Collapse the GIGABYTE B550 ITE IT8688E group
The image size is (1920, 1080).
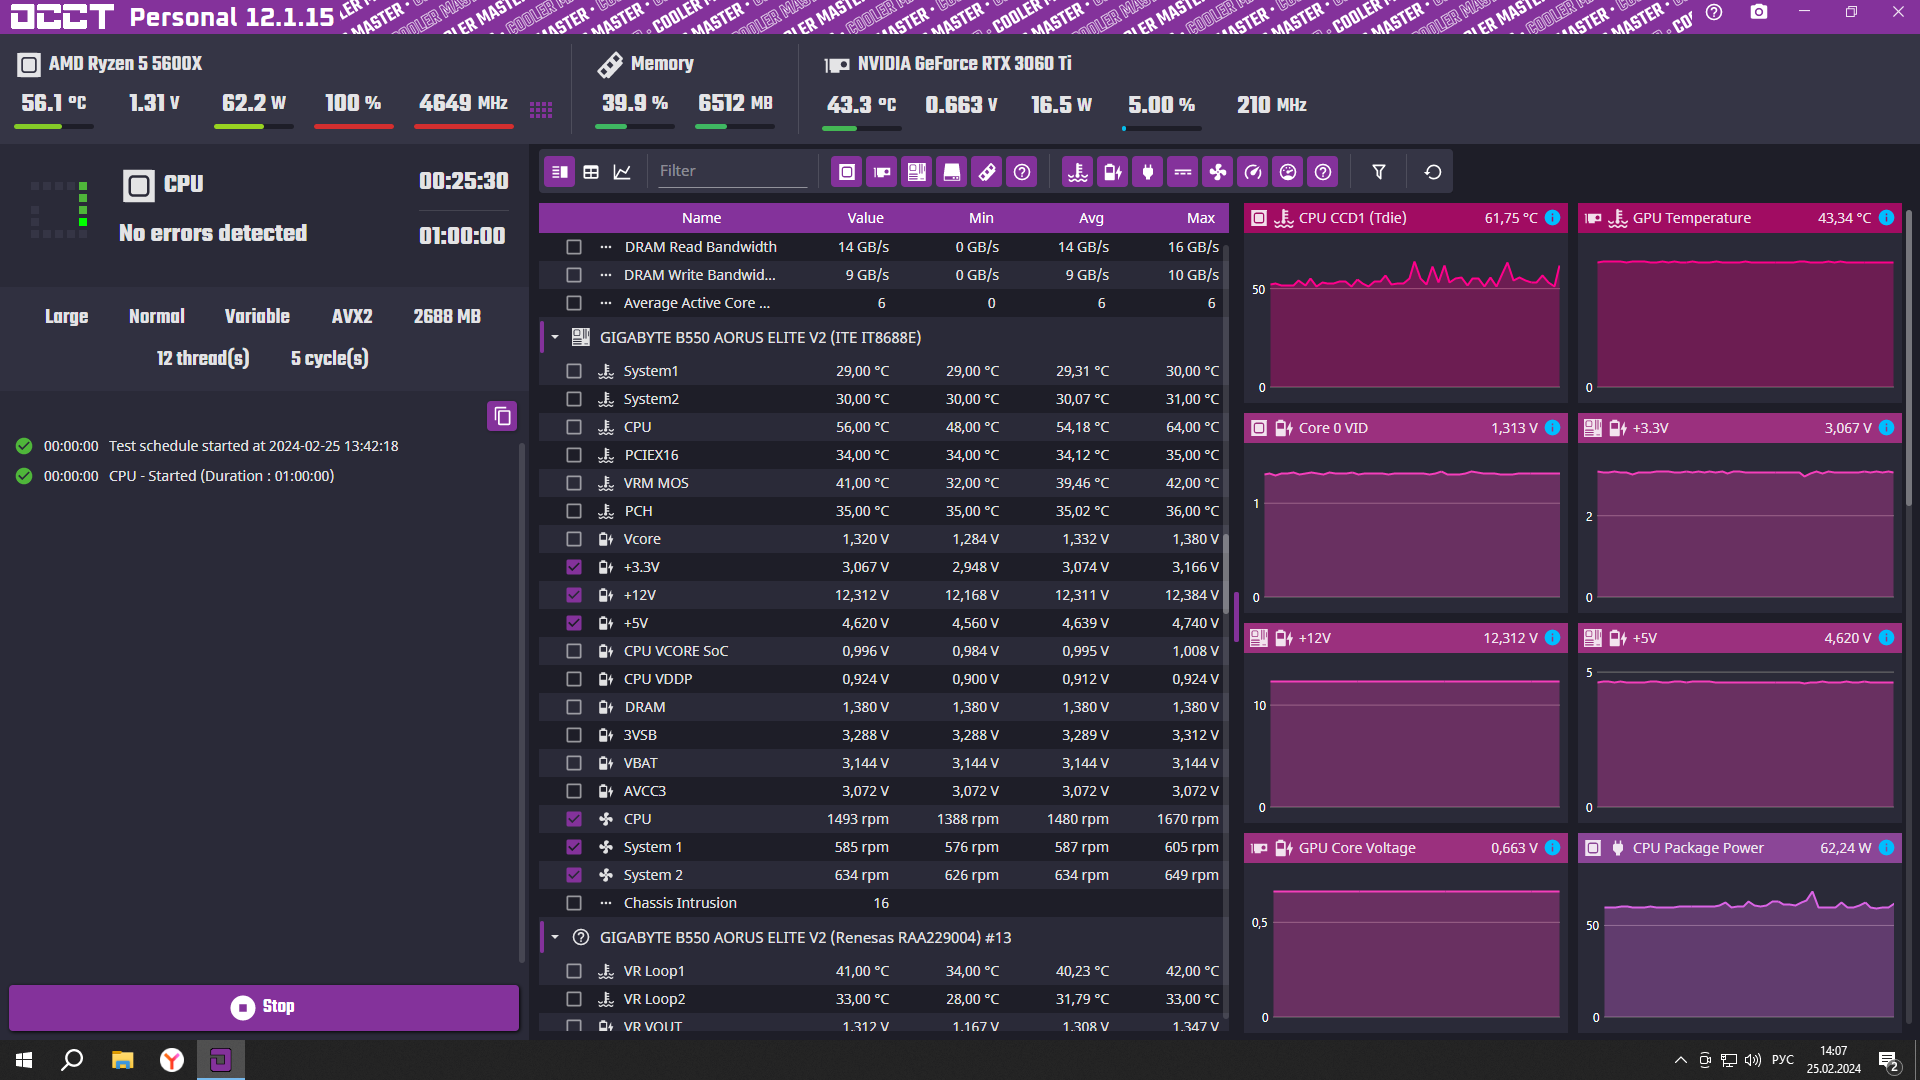[x=555, y=338]
